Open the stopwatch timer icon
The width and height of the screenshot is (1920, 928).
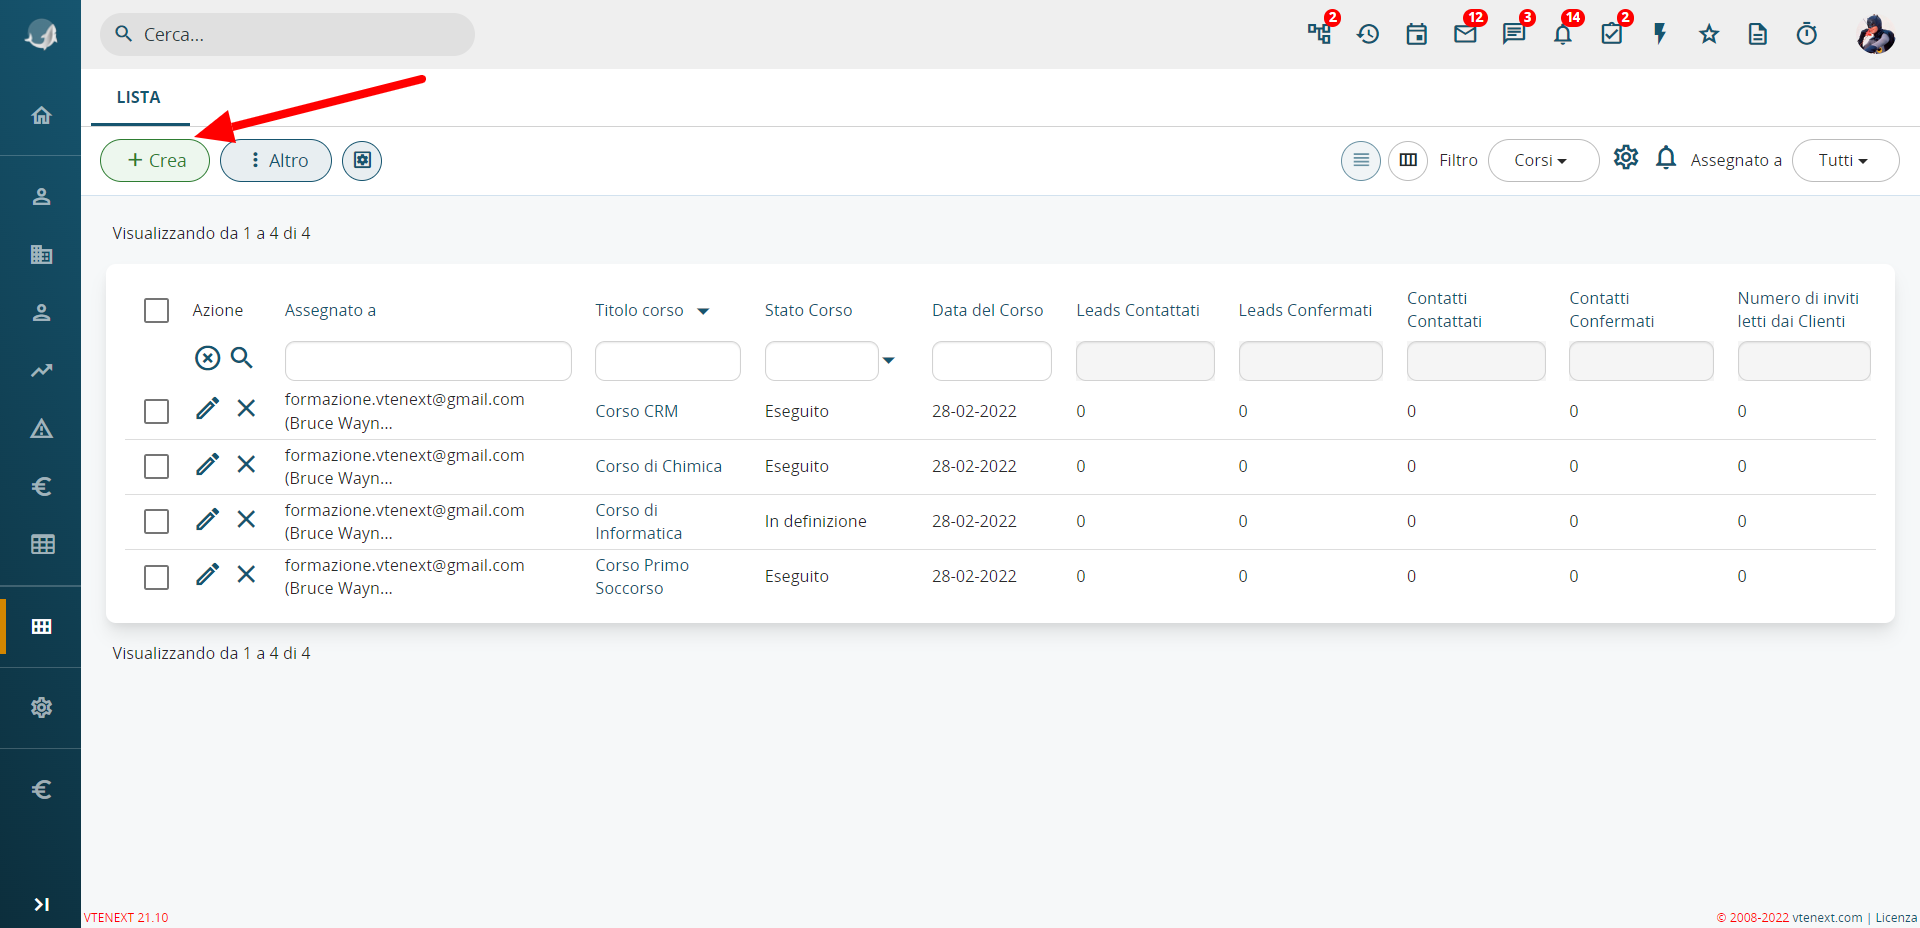click(x=1807, y=34)
